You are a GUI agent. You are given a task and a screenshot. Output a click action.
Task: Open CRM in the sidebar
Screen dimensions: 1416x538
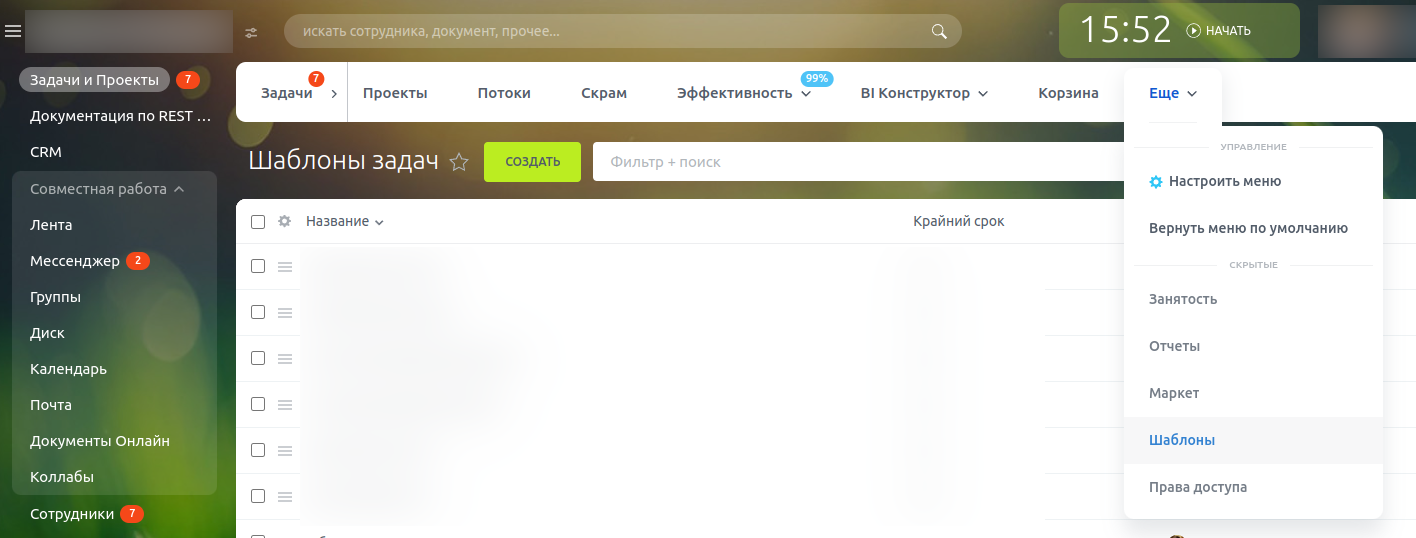46,152
